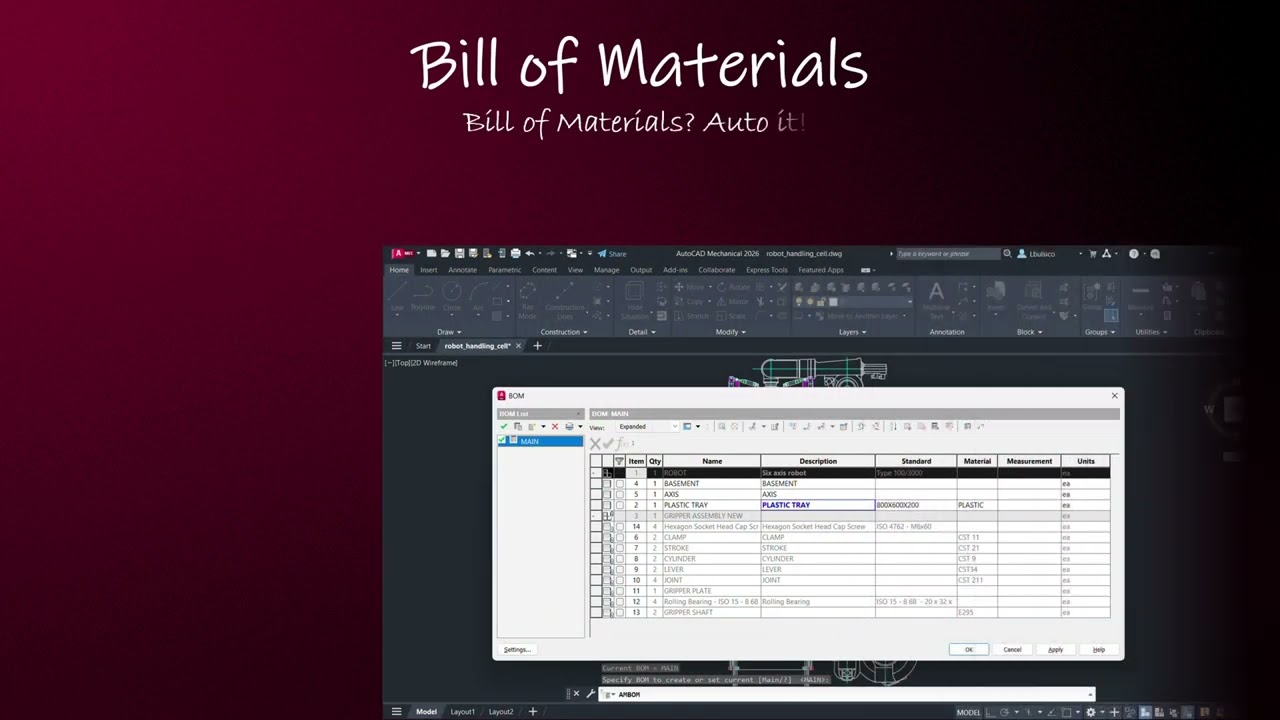The width and height of the screenshot is (1280, 720).
Task: Switch to Layout2 tab
Action: click(x=501, y=712)
